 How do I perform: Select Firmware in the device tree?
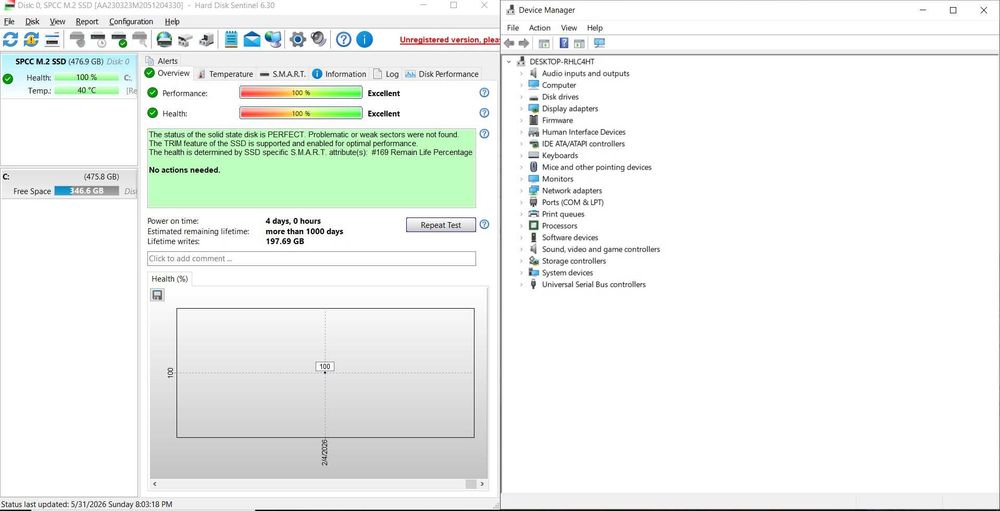[x=557, y=121]
